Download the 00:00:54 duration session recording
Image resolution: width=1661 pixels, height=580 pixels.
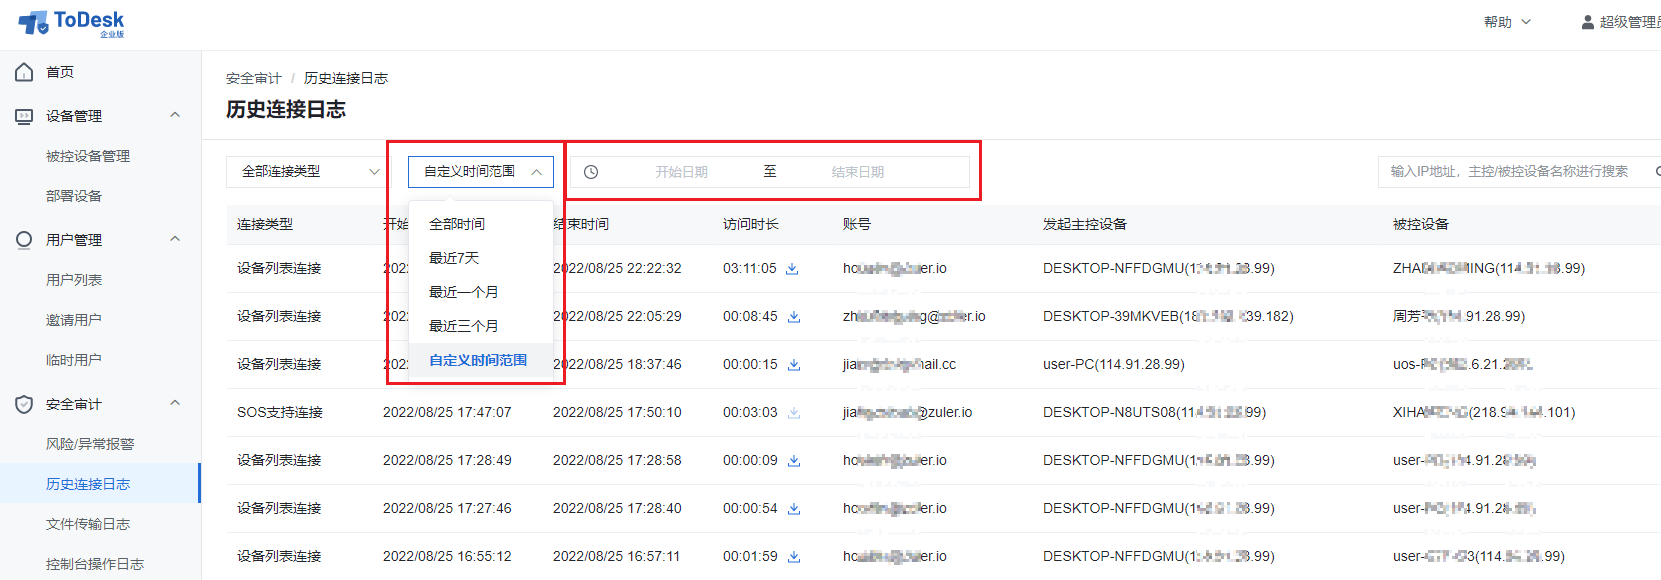(x=794, y=509)
